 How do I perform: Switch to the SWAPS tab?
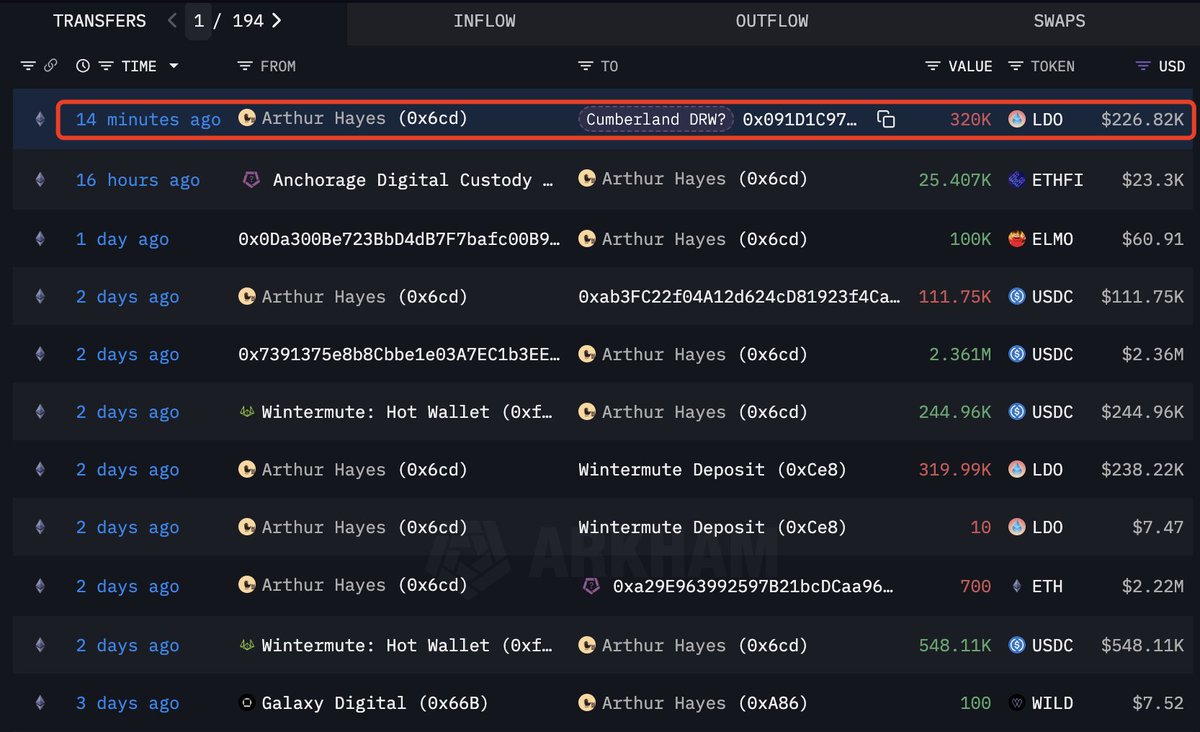click(x=1059, y=21)
